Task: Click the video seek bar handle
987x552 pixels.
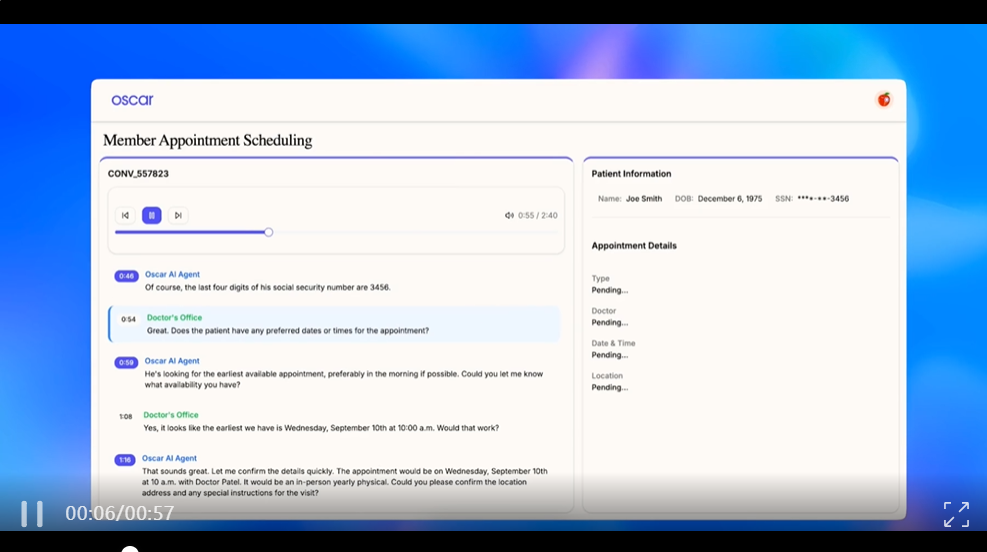Action: [x=130, y=549]
